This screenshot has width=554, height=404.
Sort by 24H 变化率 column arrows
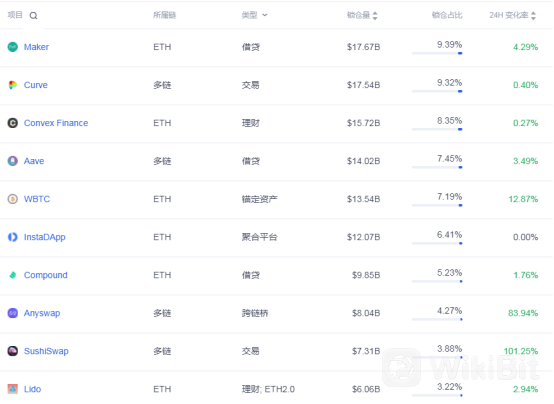click(533, 16)
